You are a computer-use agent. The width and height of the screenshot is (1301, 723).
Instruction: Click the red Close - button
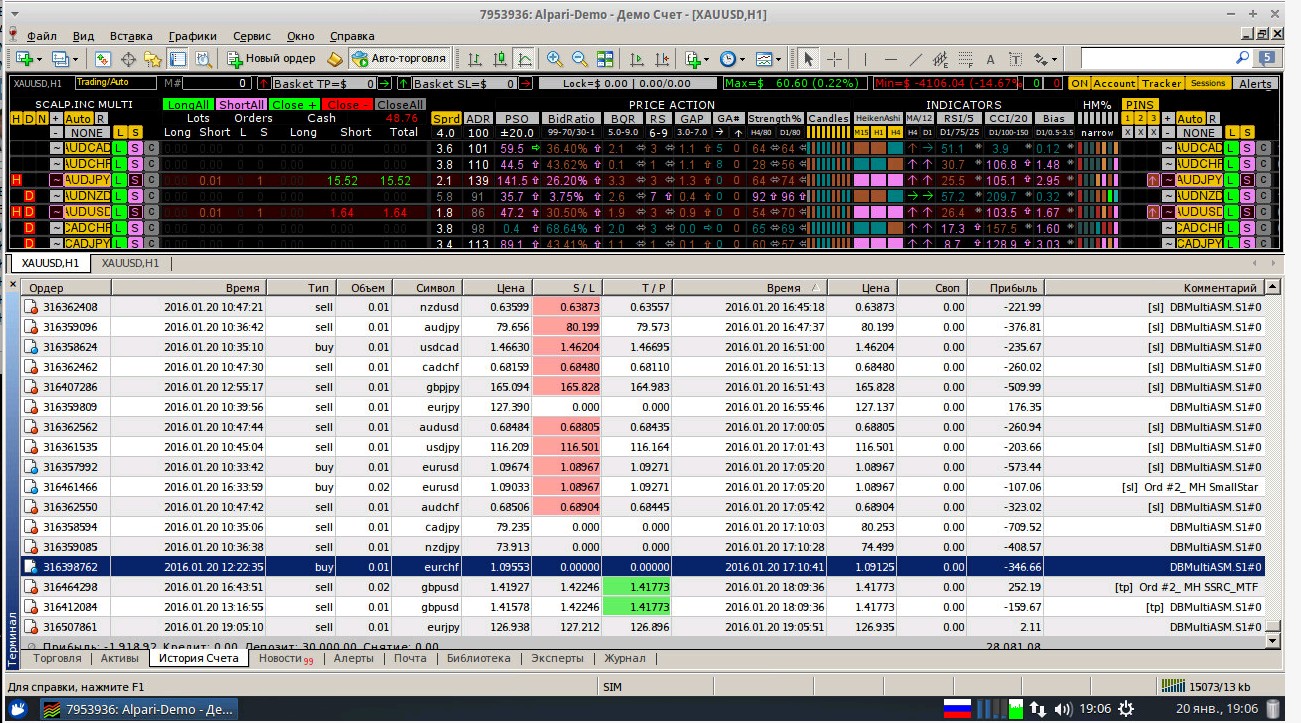pyautogui.click(x=345, y=104)
